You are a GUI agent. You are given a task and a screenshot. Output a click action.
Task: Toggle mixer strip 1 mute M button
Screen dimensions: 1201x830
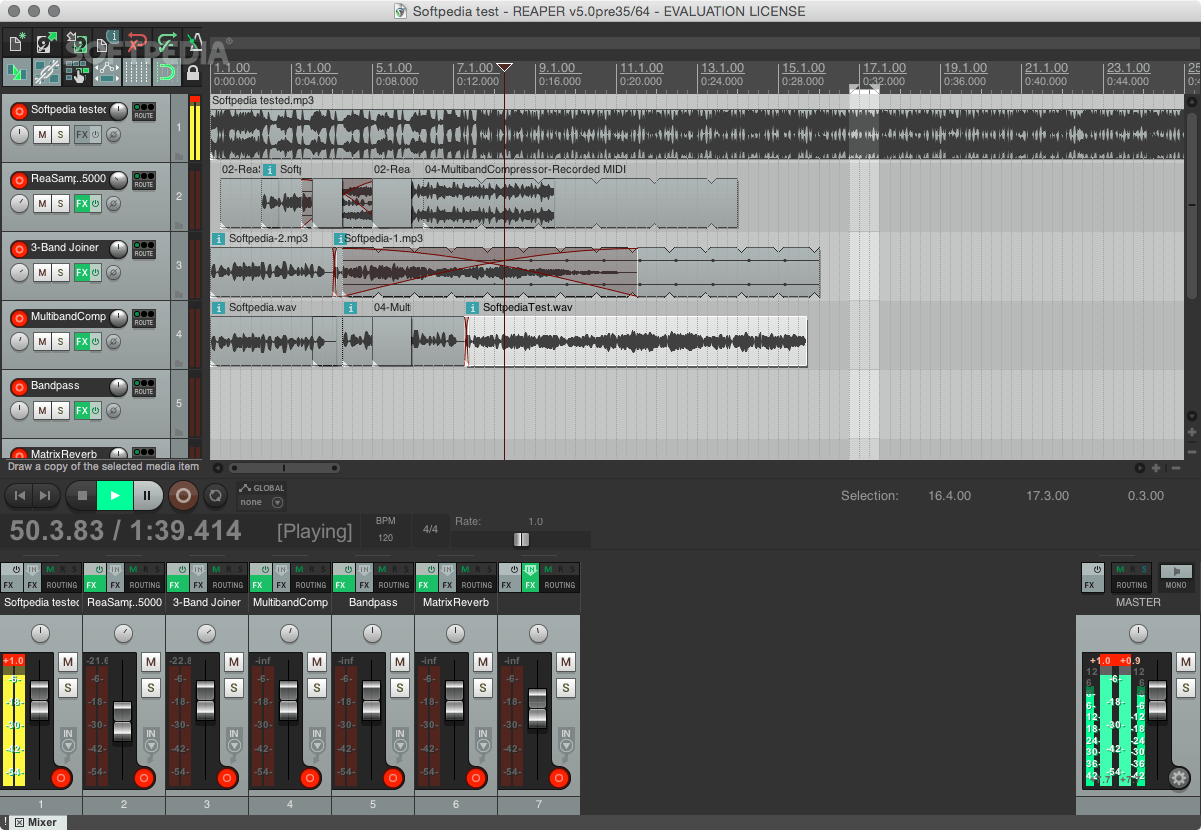click(x=67, y=662)
